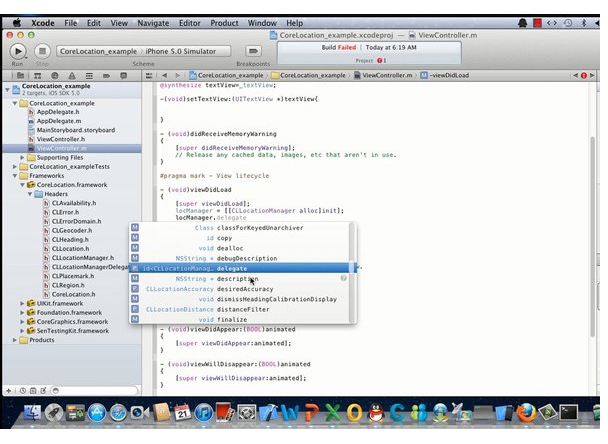Open the Navigate menu
This screenshot has height=444, width=608.
pos(153,23)
